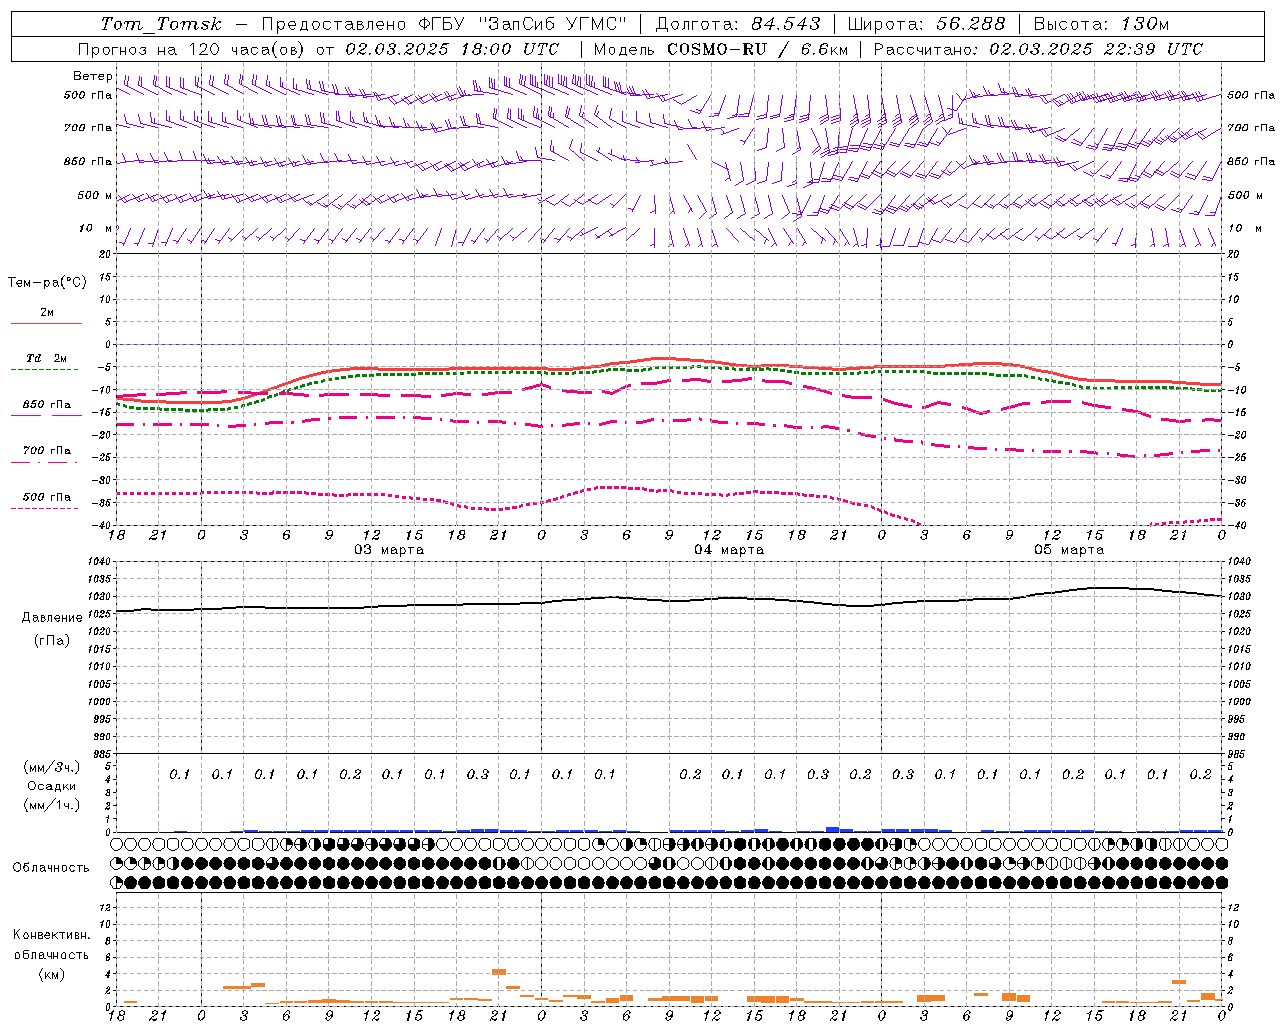This screenshot has width=1280, height=1024.
Task: Click the Конвективн. label text
Action: click(x=52, y=935)
